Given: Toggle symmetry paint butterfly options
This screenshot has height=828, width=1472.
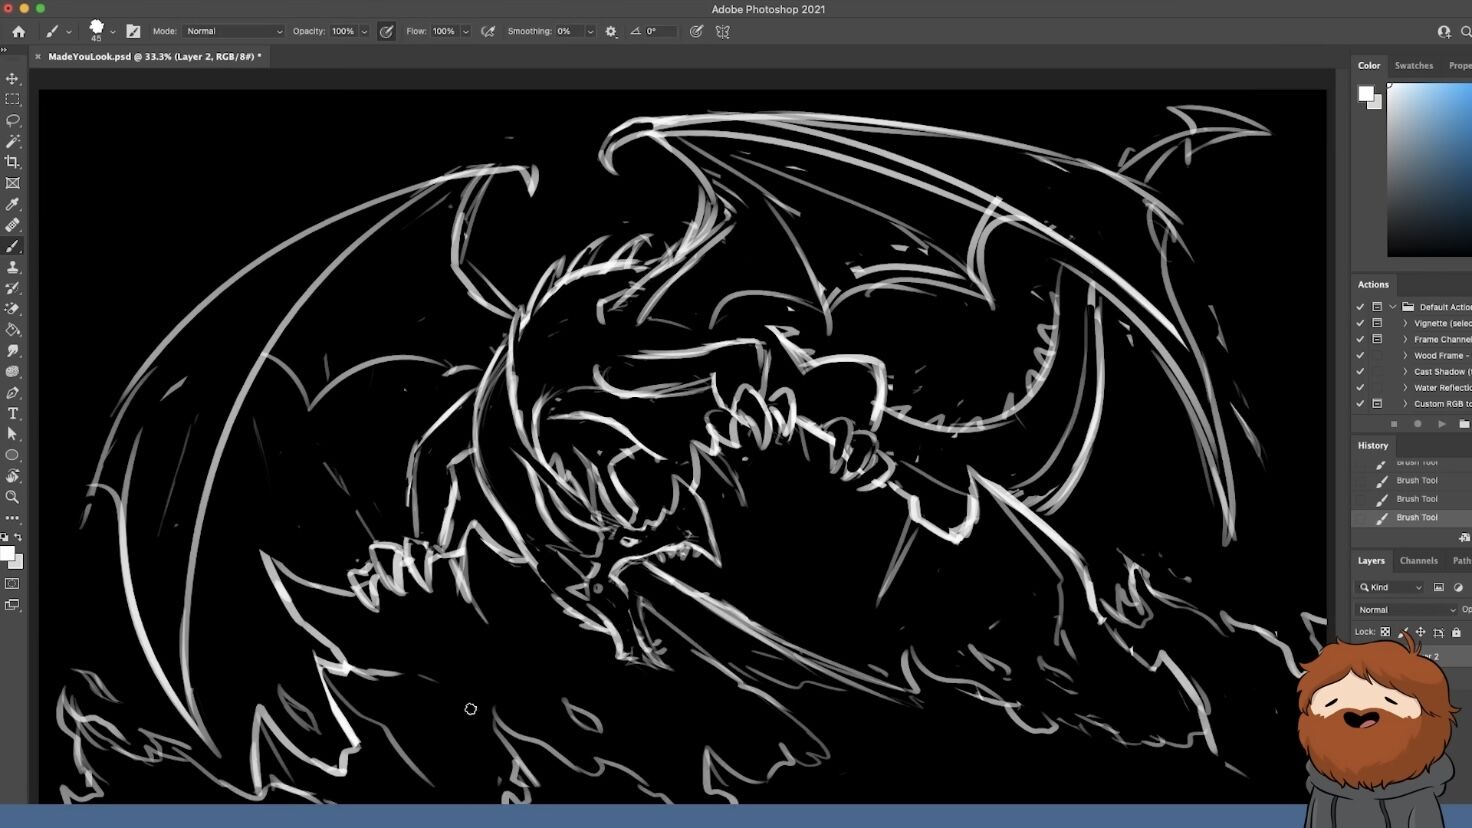Looking at the screenshot, I should (722, 32).
